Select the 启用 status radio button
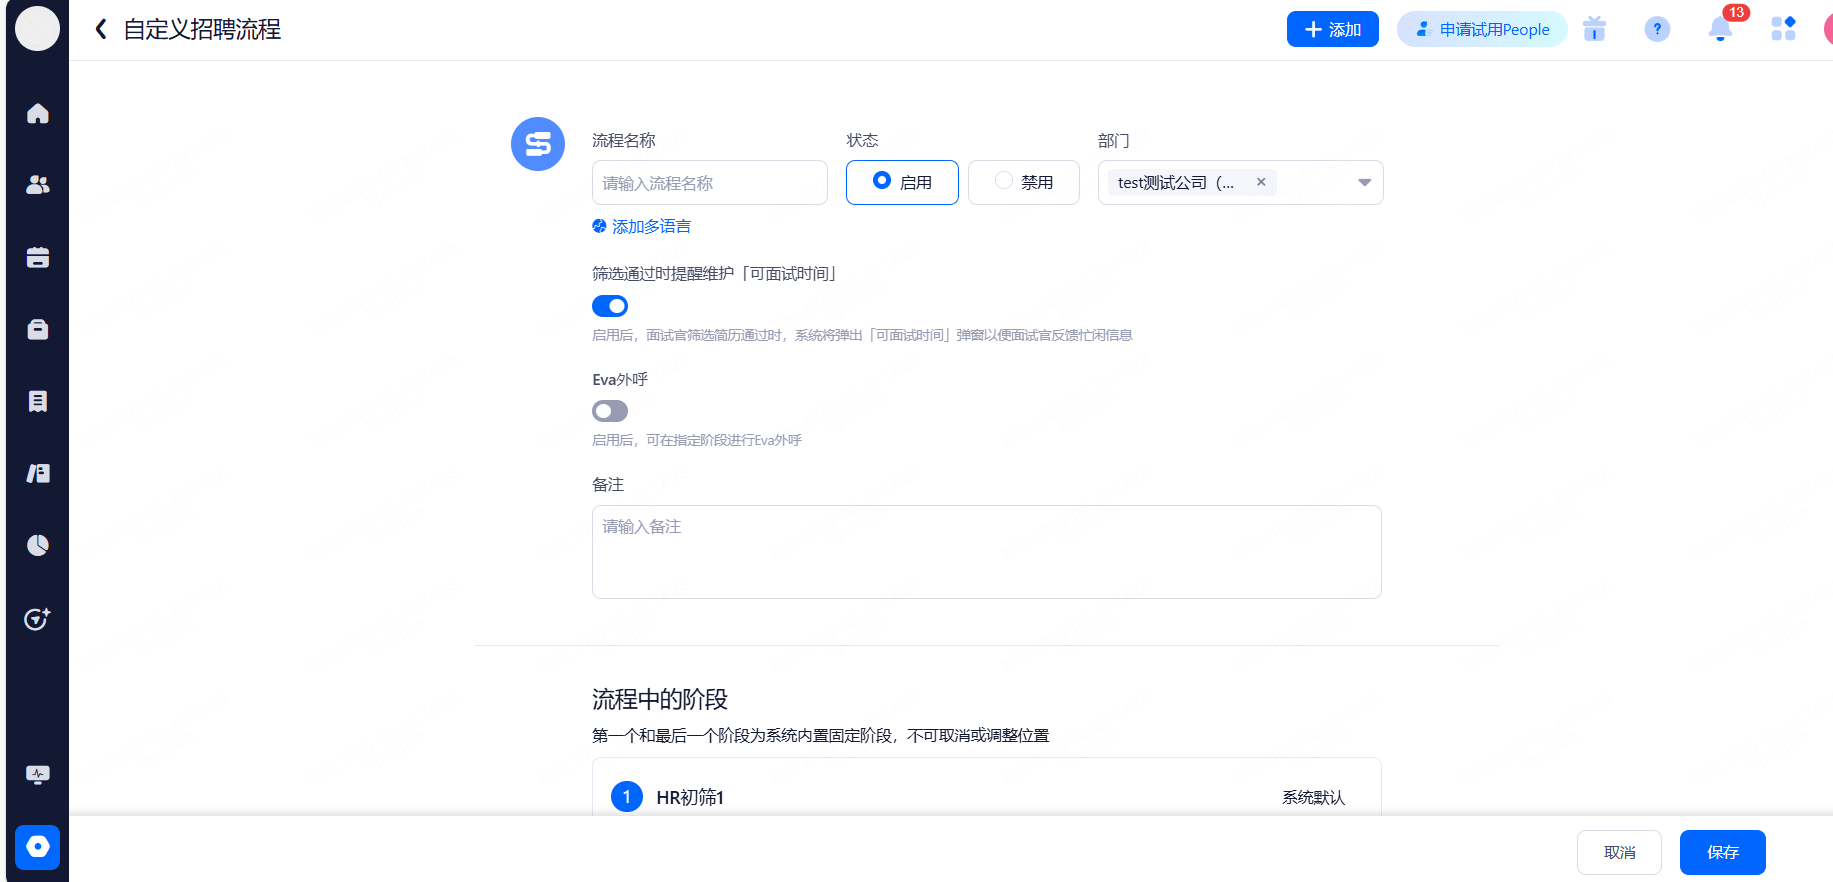The width and height of the screenshot is (1833, 882). [x=883, y=181]
